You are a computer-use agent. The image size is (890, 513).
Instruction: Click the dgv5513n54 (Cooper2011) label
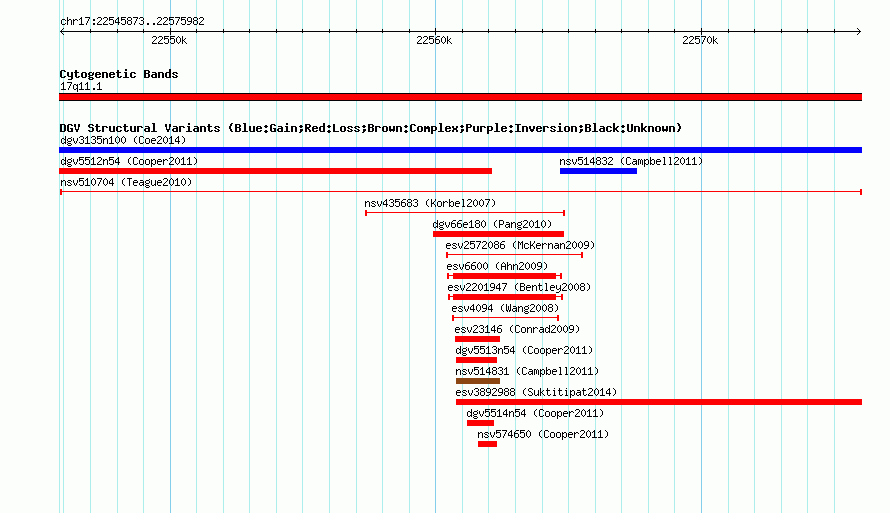[x=524, y=350]
